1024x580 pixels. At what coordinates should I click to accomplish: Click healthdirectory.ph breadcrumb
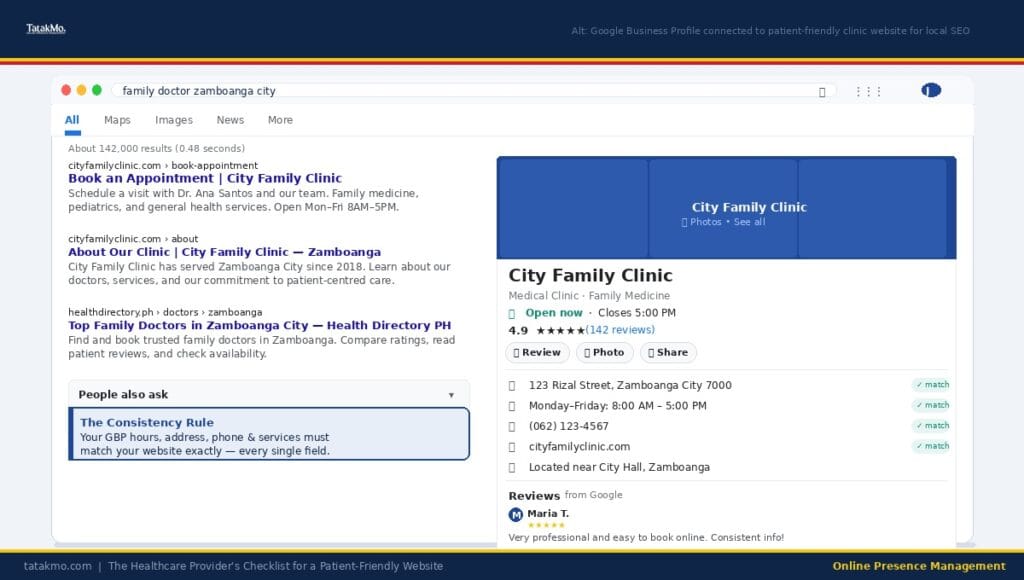click(x=165, y=312)
